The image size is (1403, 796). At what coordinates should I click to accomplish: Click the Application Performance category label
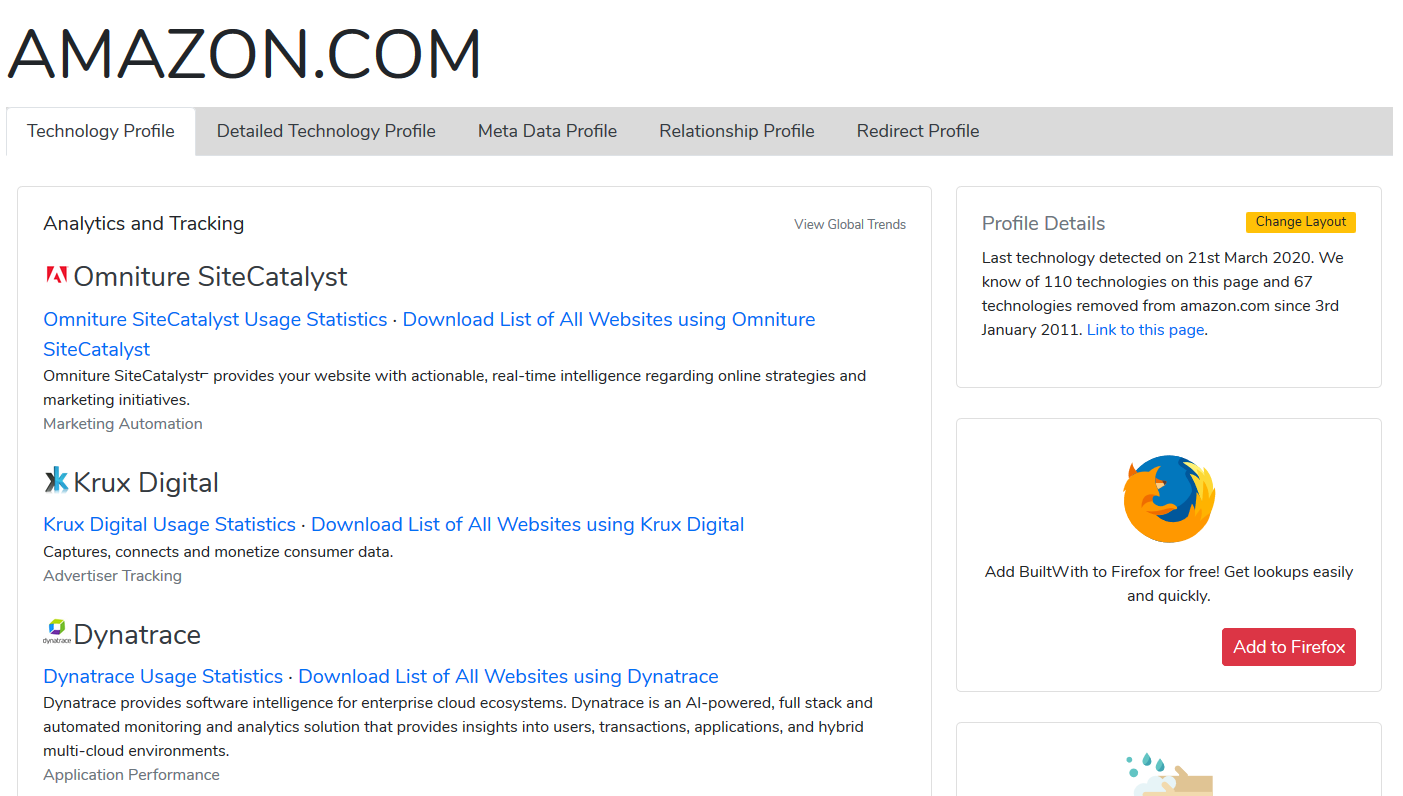pyautogui.click(x=131, y=775)
